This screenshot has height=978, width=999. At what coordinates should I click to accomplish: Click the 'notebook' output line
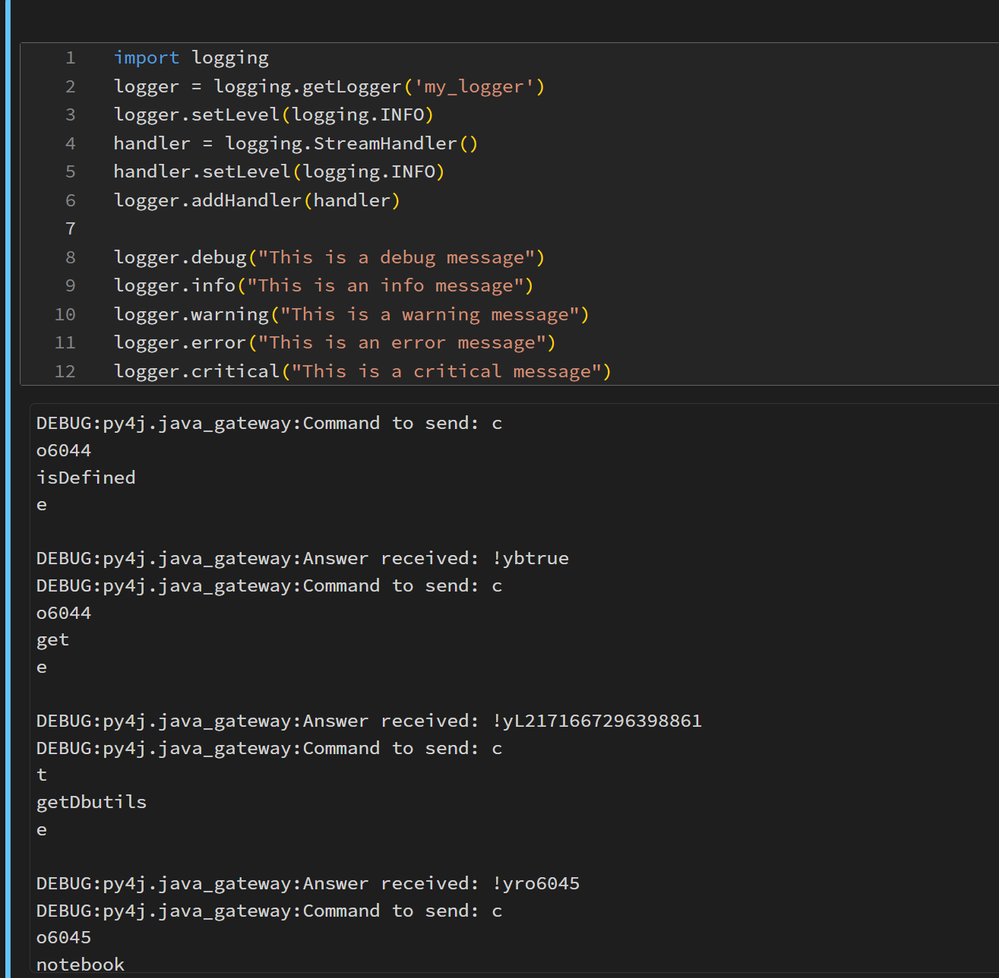(80, 964)
